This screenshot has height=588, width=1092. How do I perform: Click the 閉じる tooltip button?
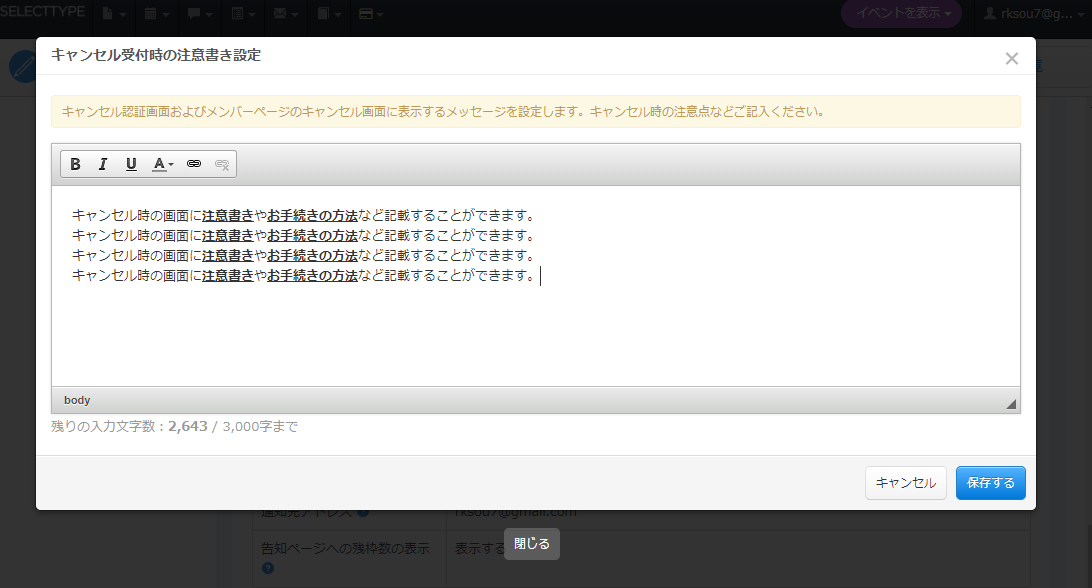tap(531, 544)
